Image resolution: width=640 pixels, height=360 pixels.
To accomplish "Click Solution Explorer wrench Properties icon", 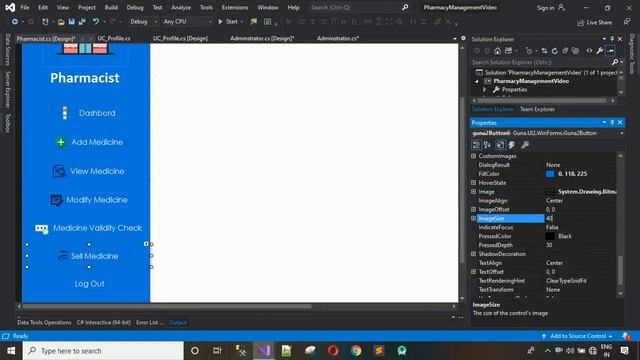I will tap(600, 51).
